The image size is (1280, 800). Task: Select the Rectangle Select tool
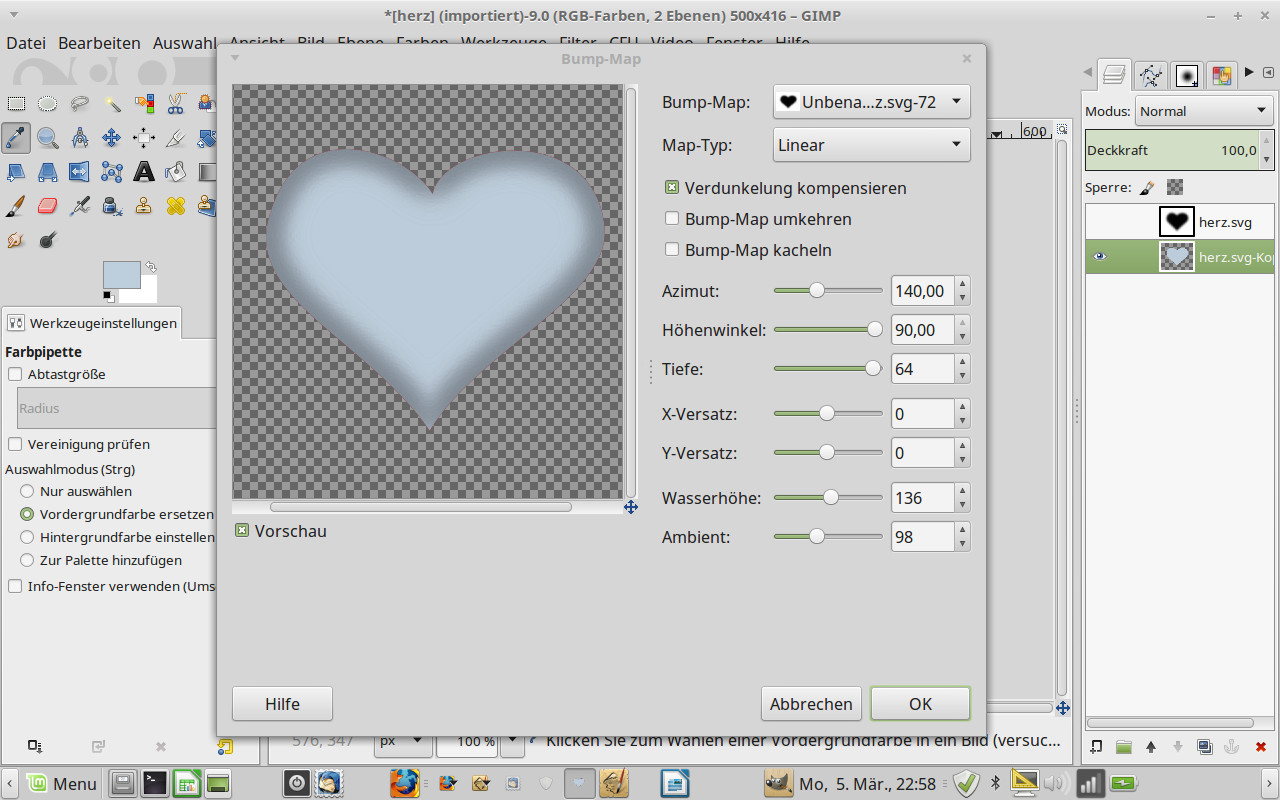(16, 103)
